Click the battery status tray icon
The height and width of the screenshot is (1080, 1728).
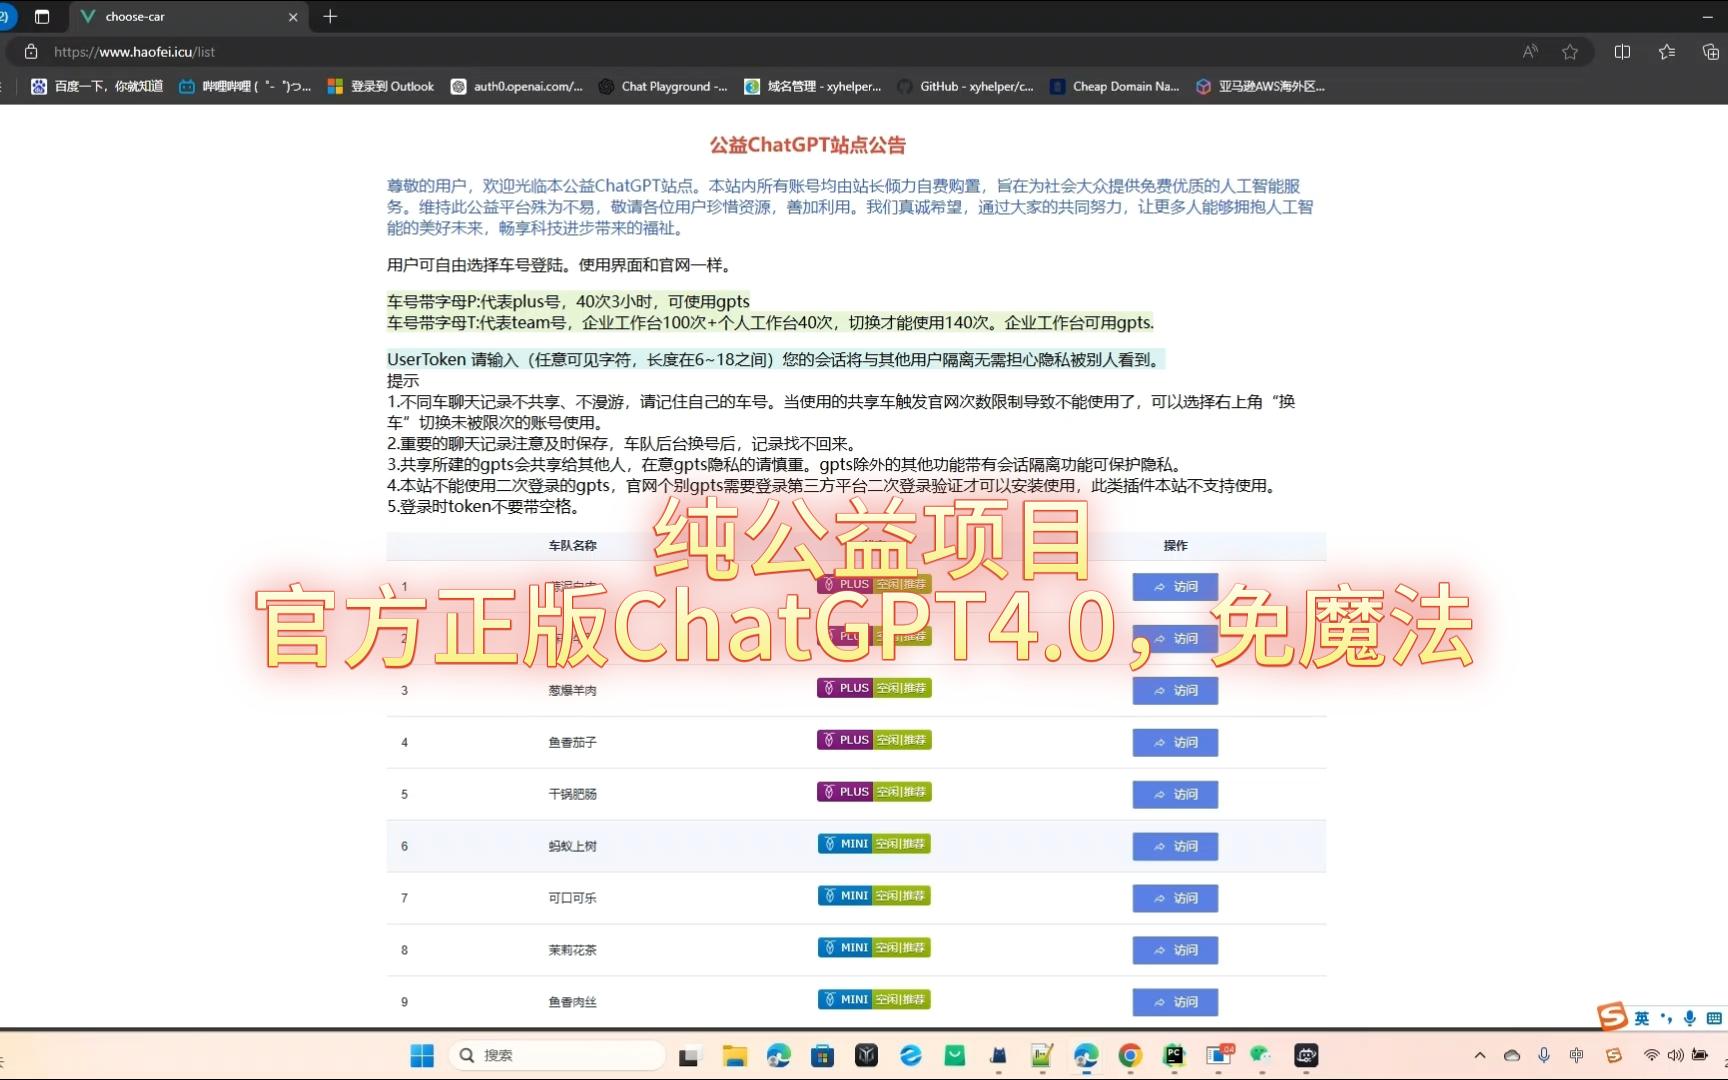point(1700,1056)
